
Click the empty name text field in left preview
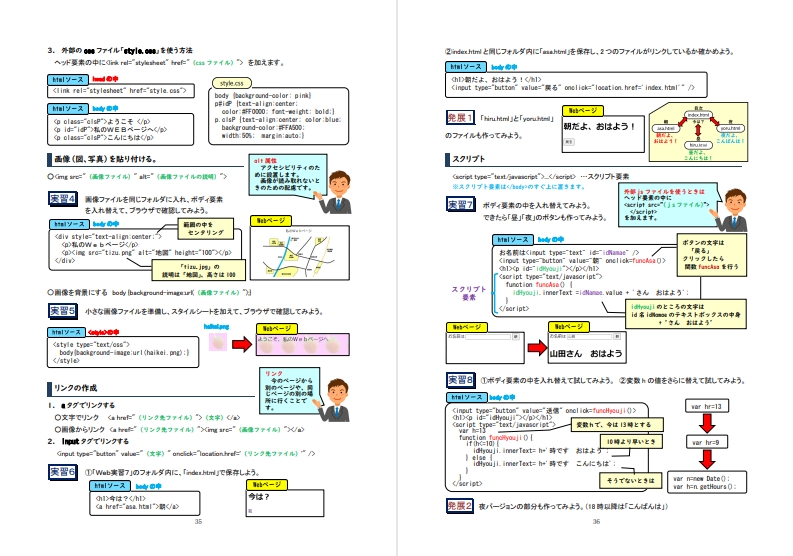[x=488, y=336]
